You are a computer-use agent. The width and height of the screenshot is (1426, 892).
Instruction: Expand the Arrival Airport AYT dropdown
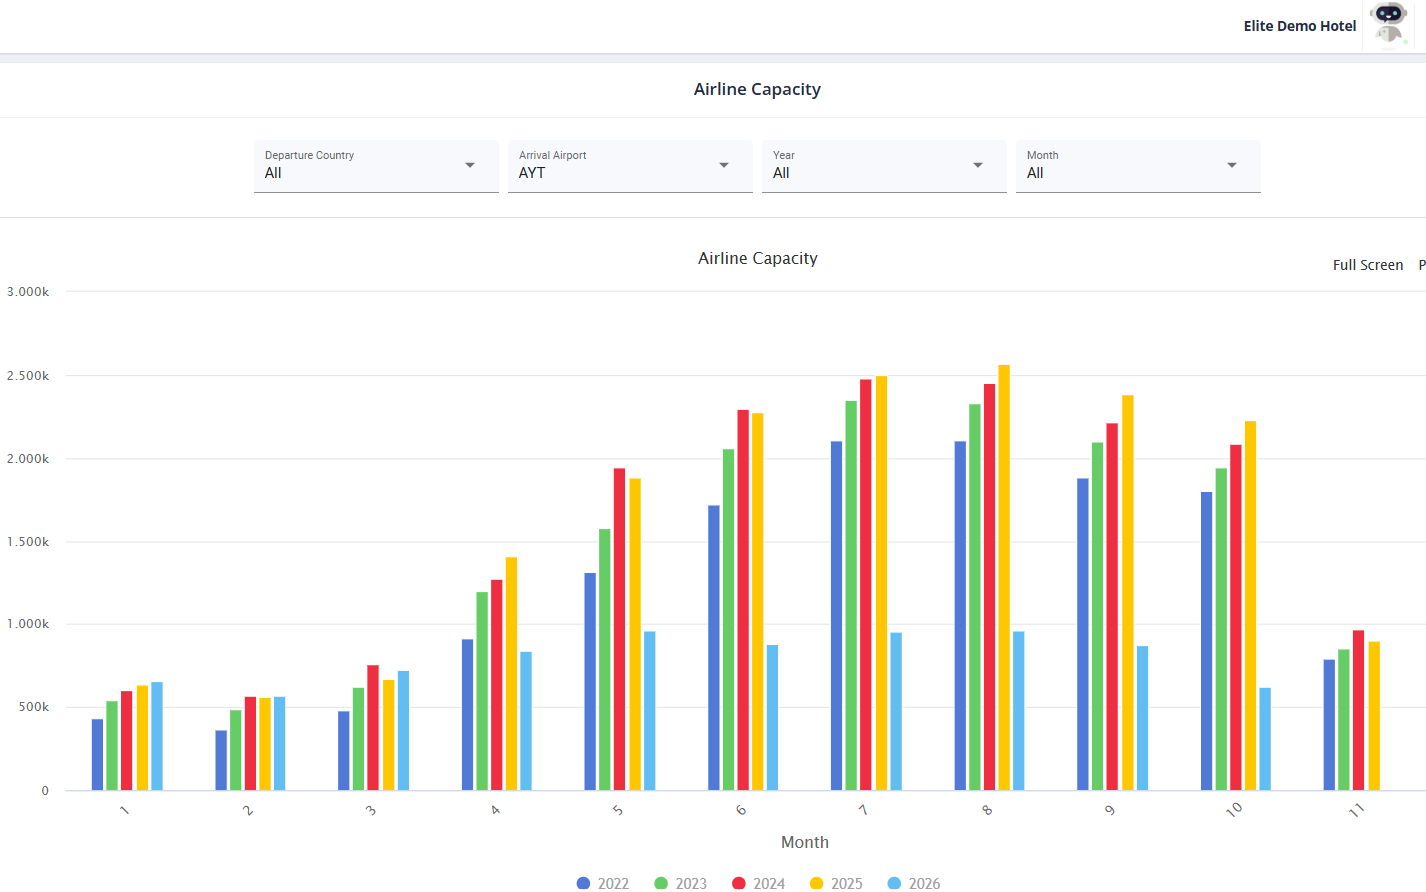629,166
